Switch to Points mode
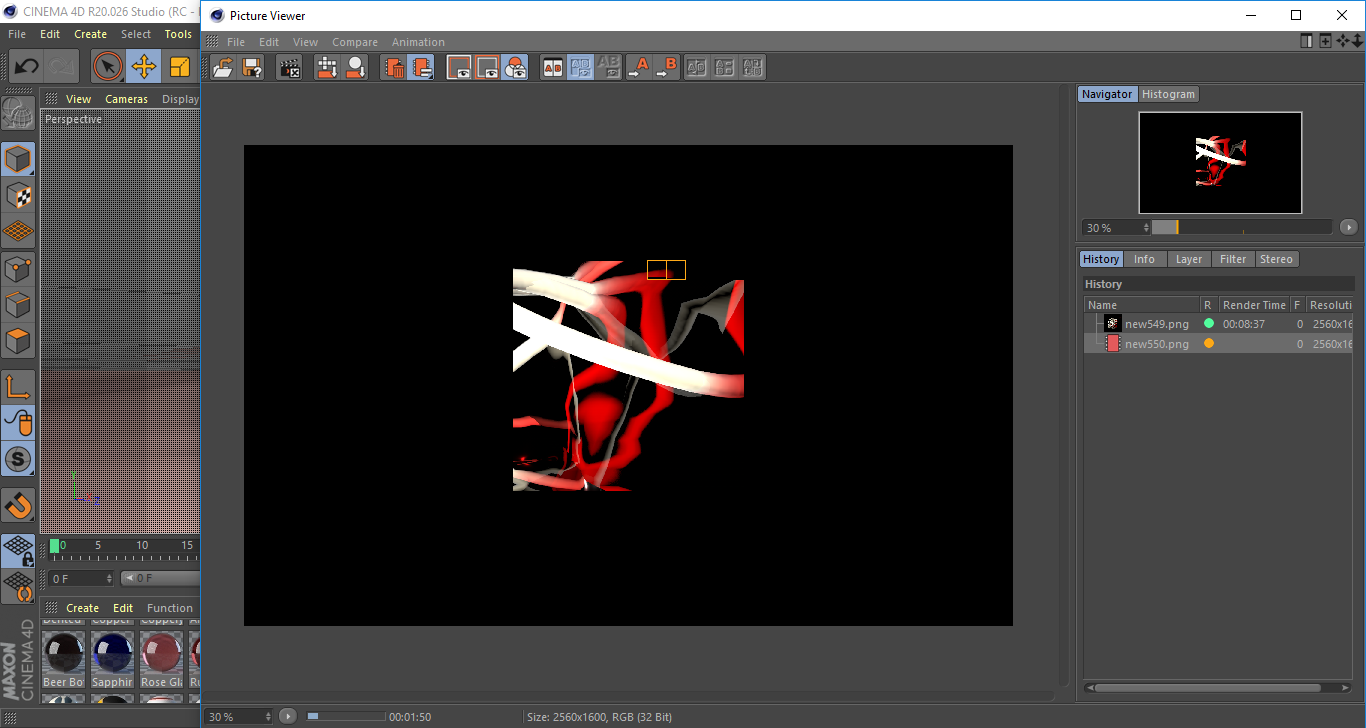Viewport: 1366px width, 728px height. coord(17,268)
